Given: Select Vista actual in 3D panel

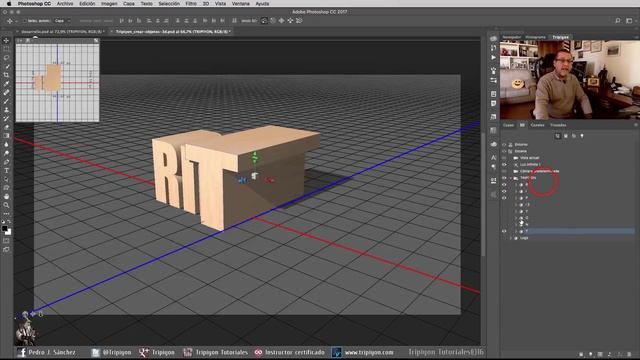Looking at the screenshot, I should (x=529, y=158).
